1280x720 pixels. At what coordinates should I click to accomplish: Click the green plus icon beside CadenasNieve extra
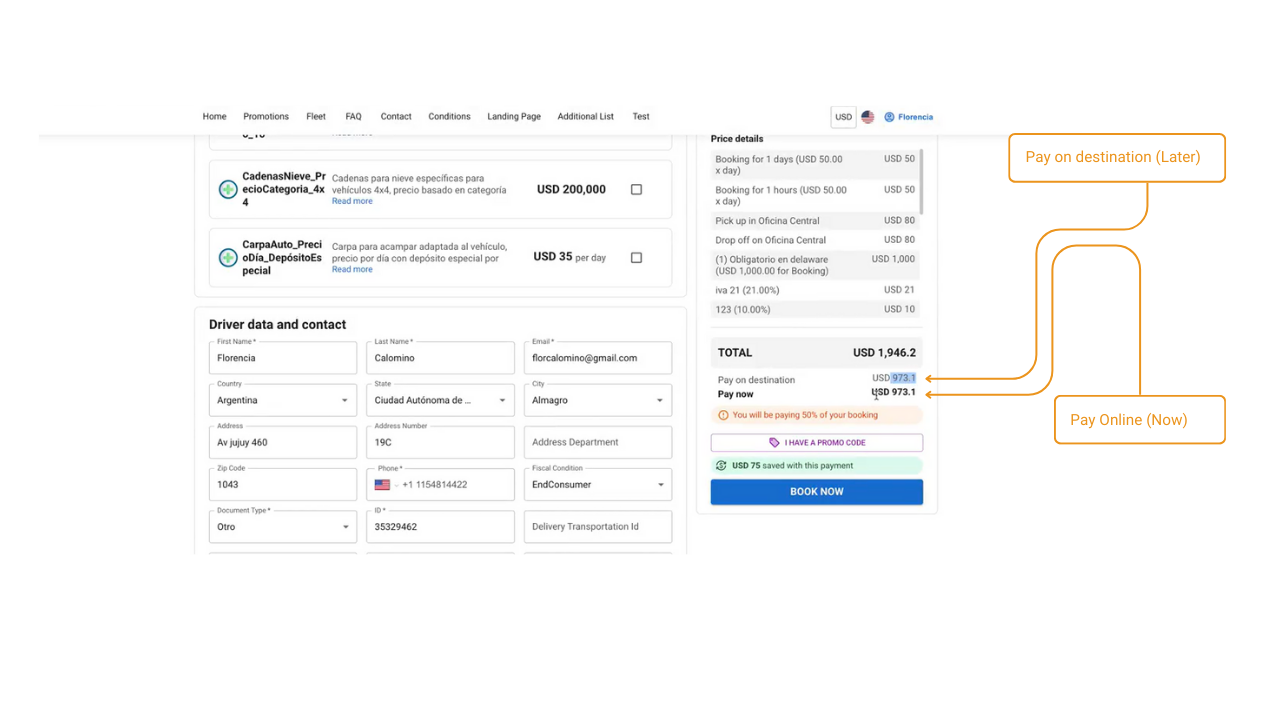click(228, 189)
